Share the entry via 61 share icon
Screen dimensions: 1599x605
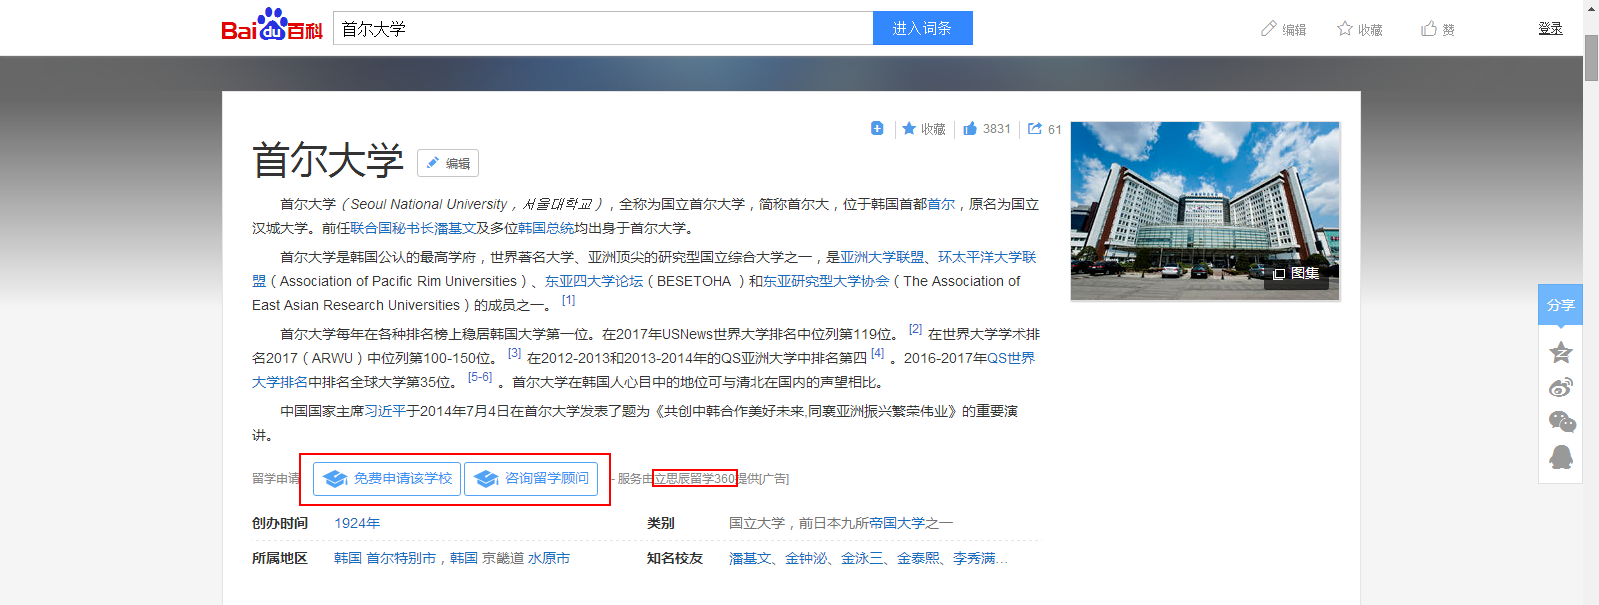(x=1045, y=129)
